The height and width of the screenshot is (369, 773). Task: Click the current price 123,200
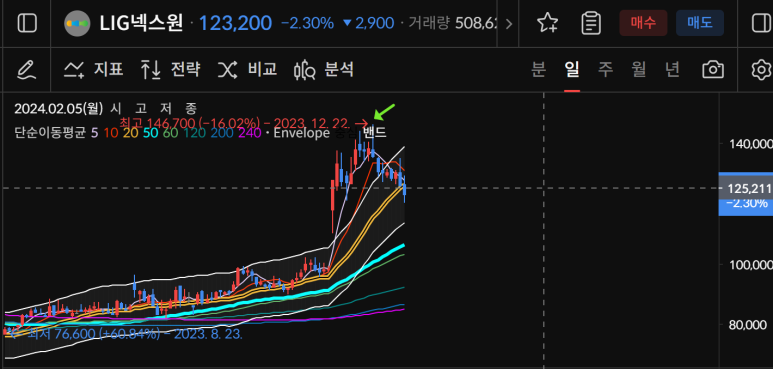pyautogui.click(x=235, y=23)
